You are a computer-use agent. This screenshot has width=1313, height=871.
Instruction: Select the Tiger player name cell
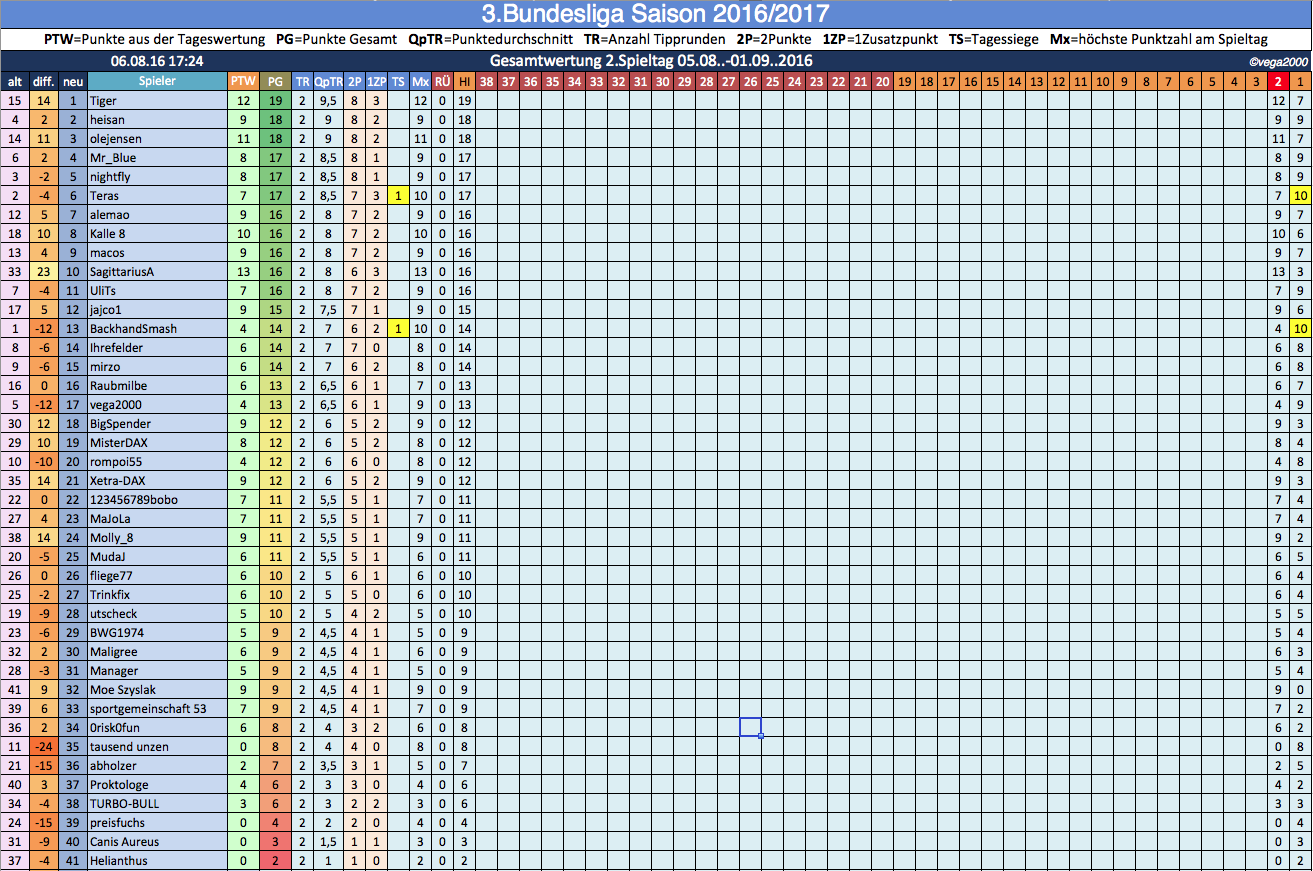[157, 100]
